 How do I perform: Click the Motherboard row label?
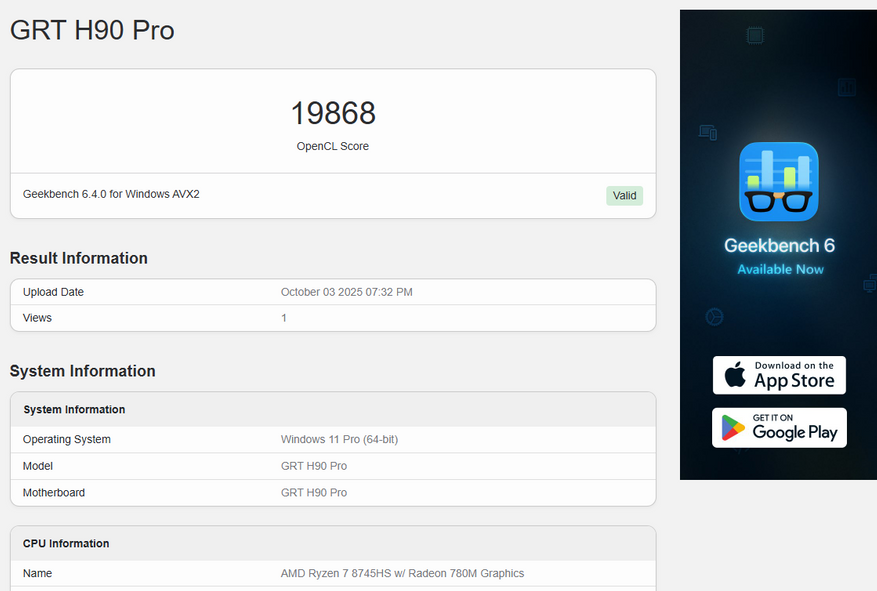[x=54, y=493]
